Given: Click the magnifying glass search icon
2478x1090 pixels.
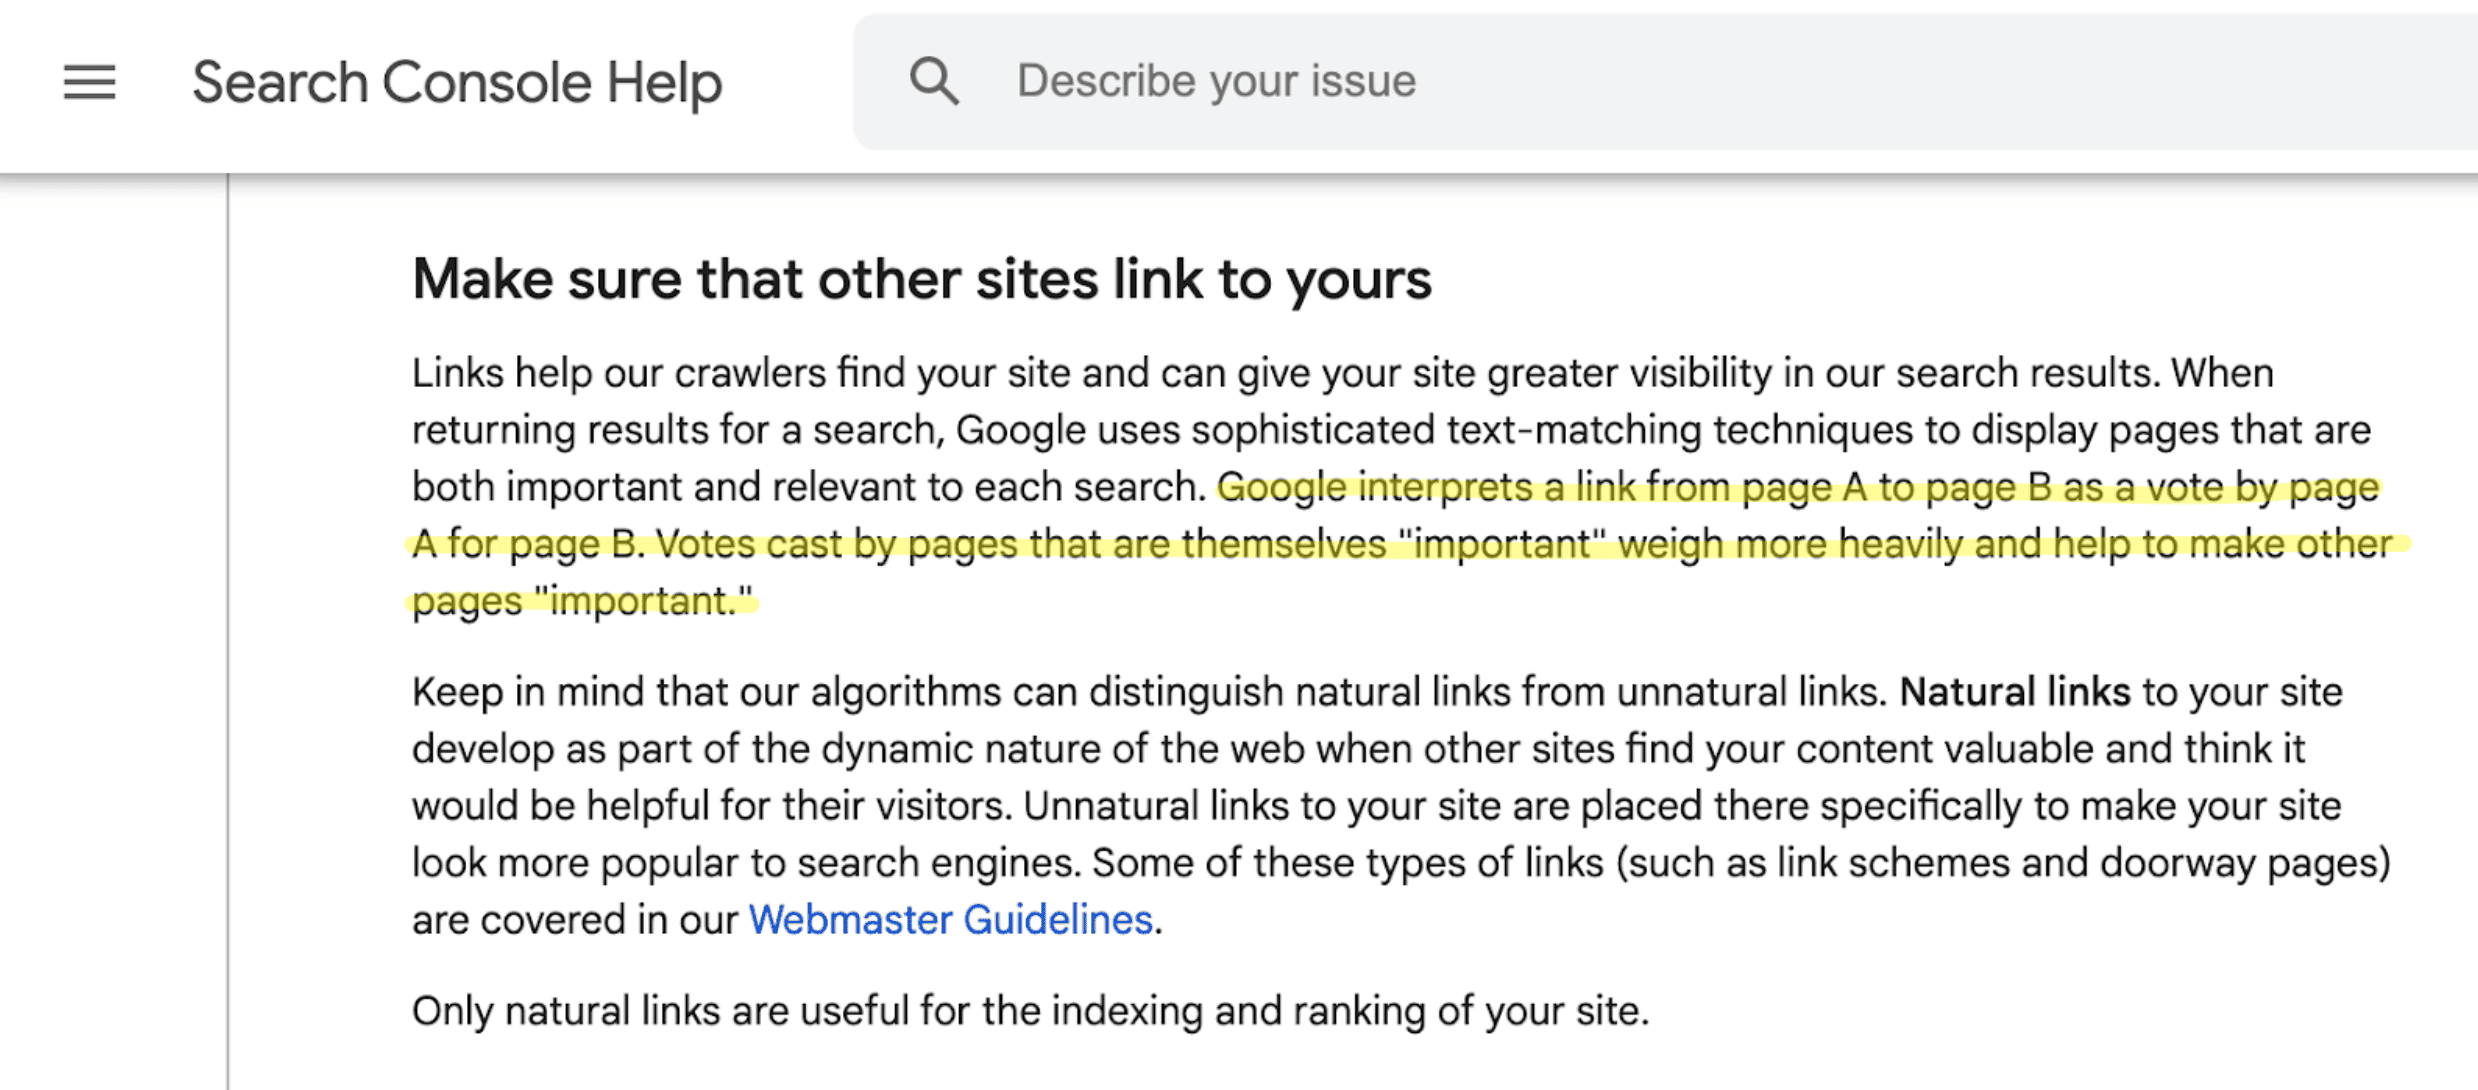Looking at the screenshot, I should click(934, 81).
